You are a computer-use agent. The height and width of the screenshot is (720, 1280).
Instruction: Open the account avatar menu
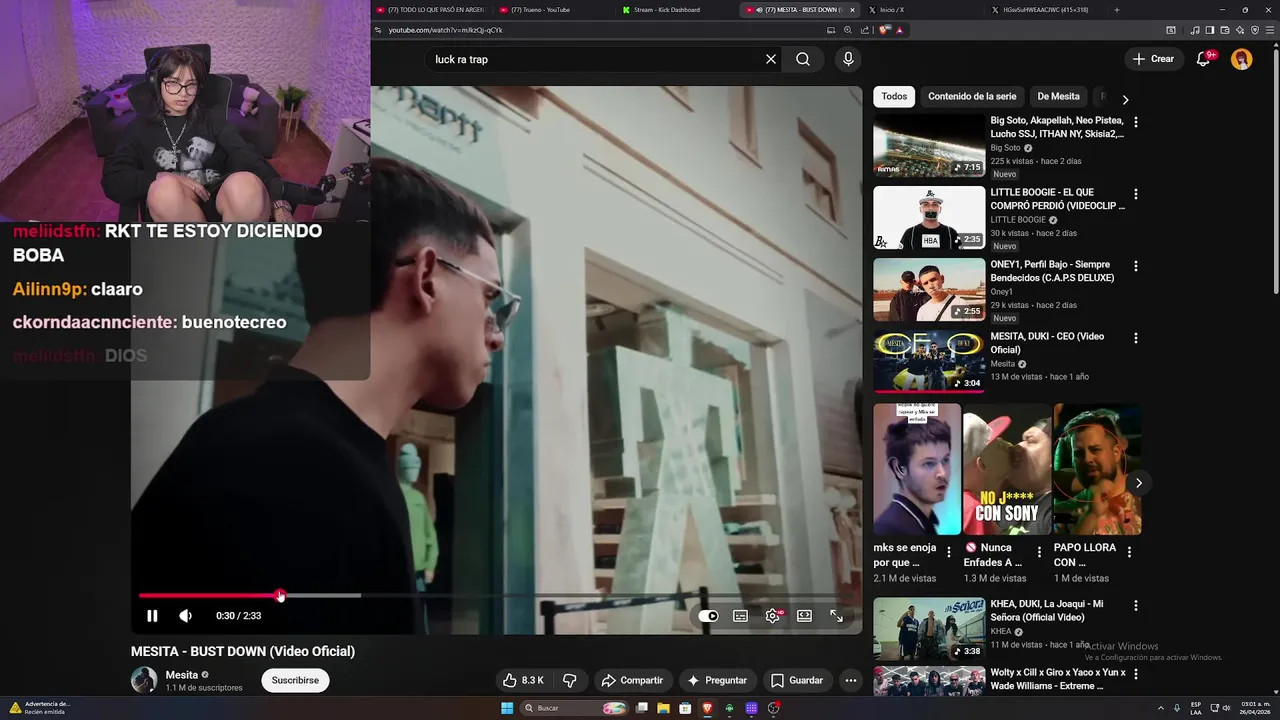(1242, 59)
